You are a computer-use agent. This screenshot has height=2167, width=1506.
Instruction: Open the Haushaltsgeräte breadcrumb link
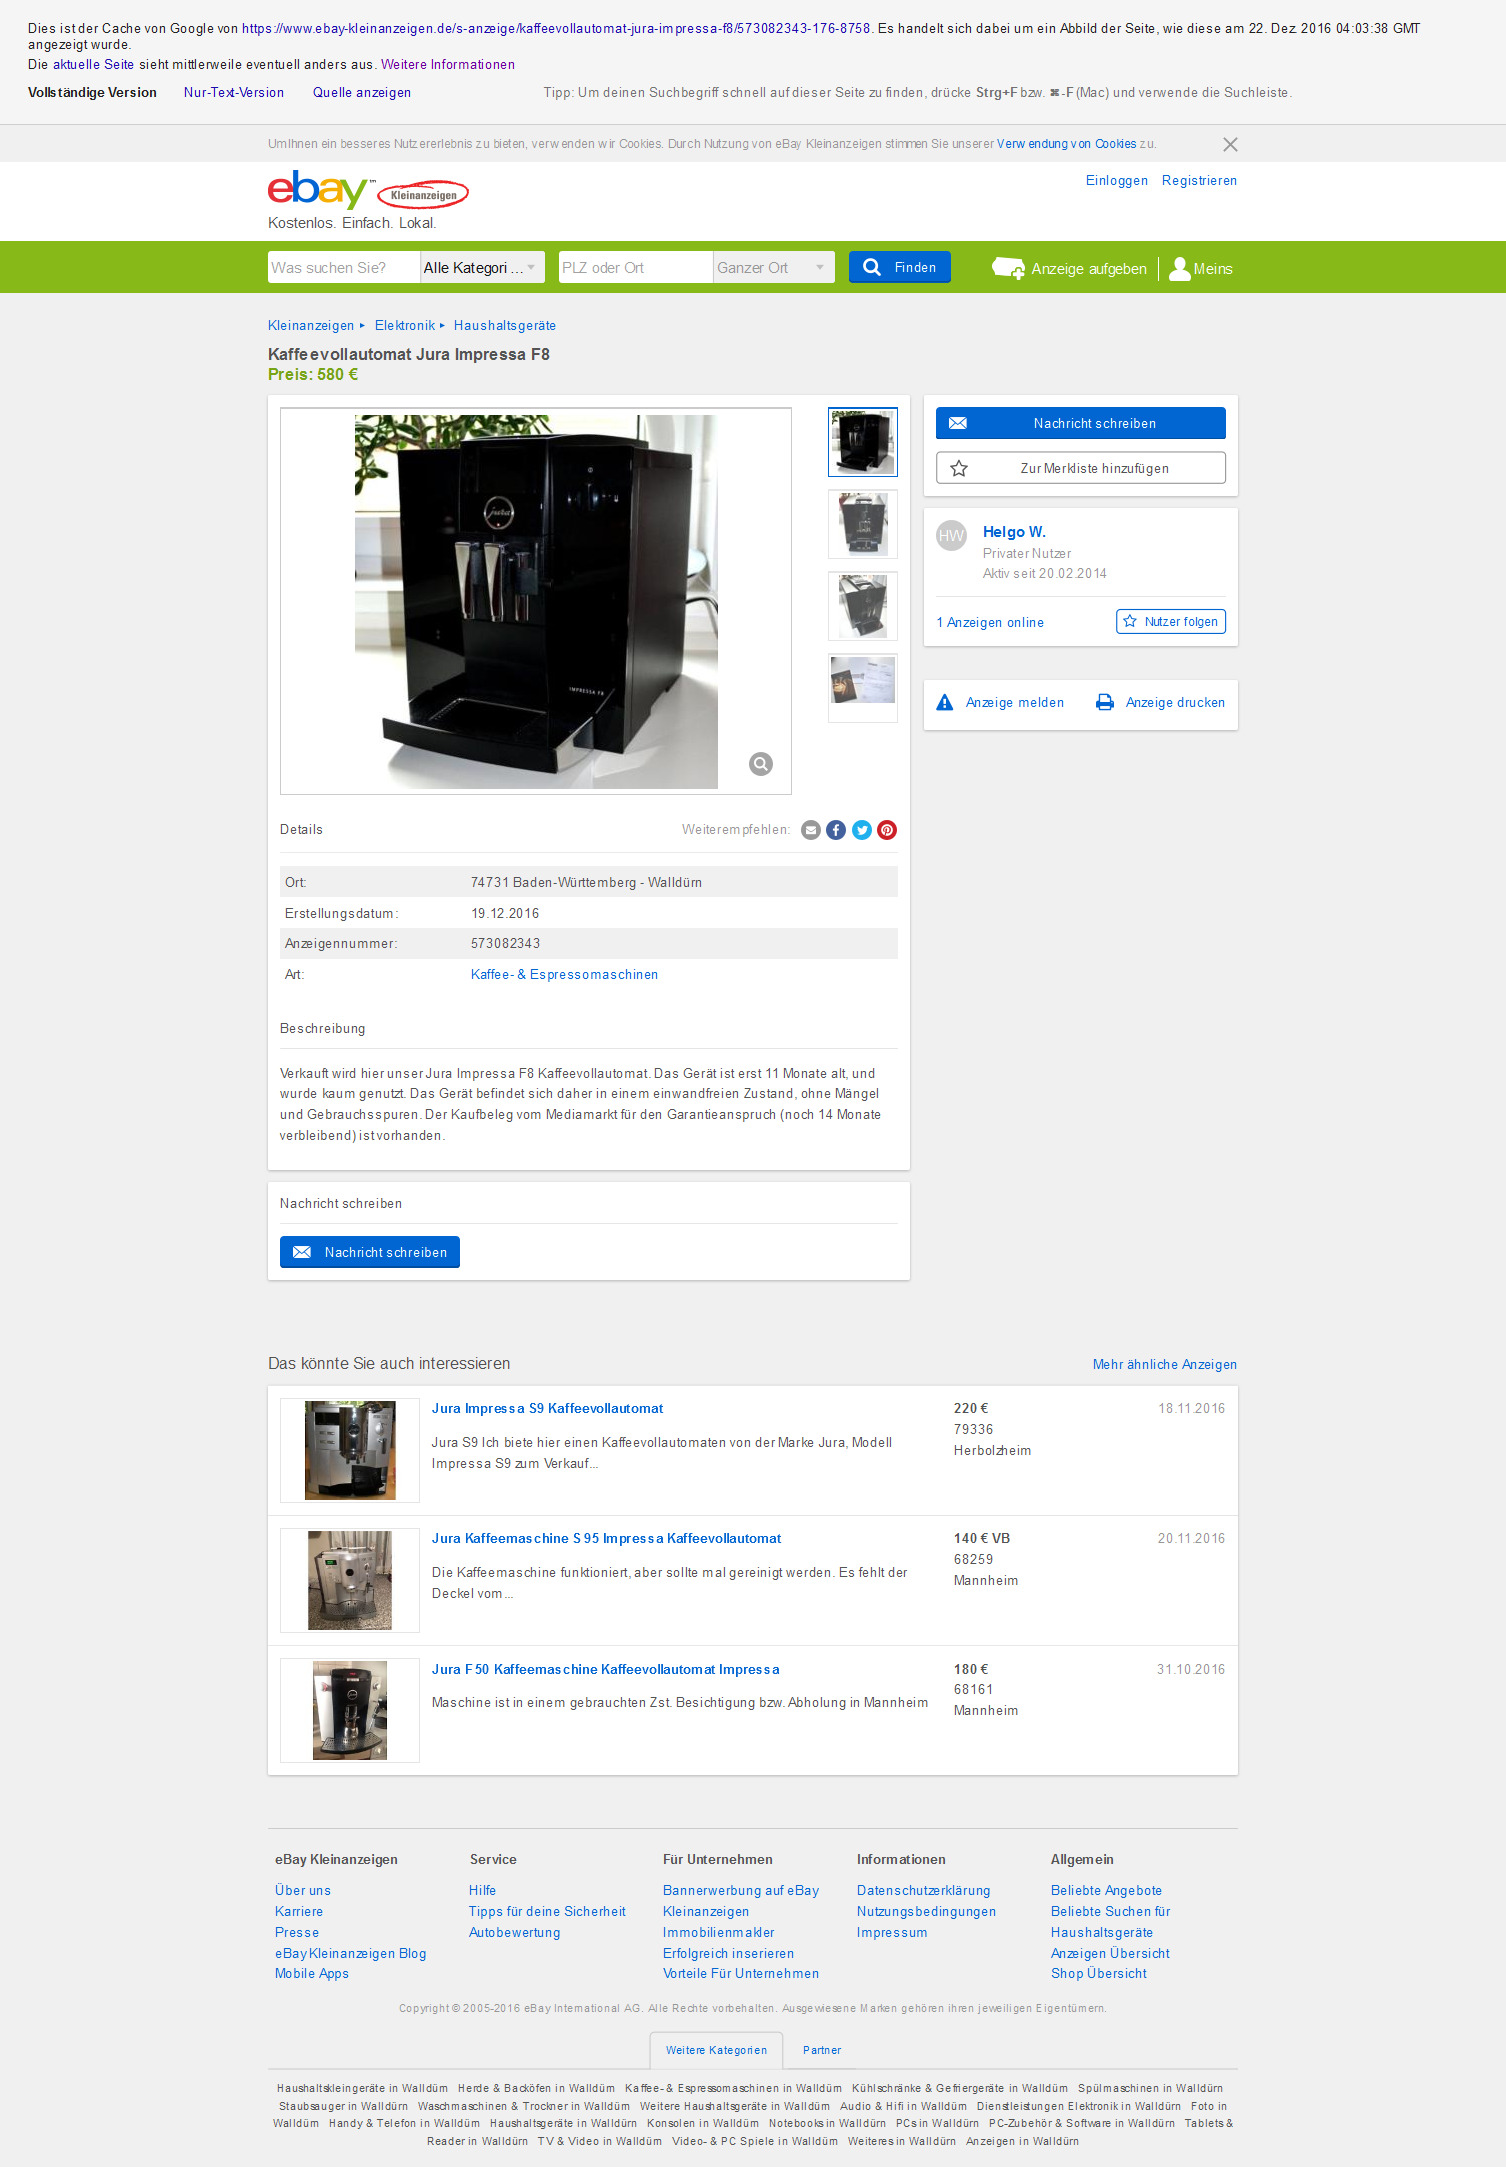[x=505, y=326]
